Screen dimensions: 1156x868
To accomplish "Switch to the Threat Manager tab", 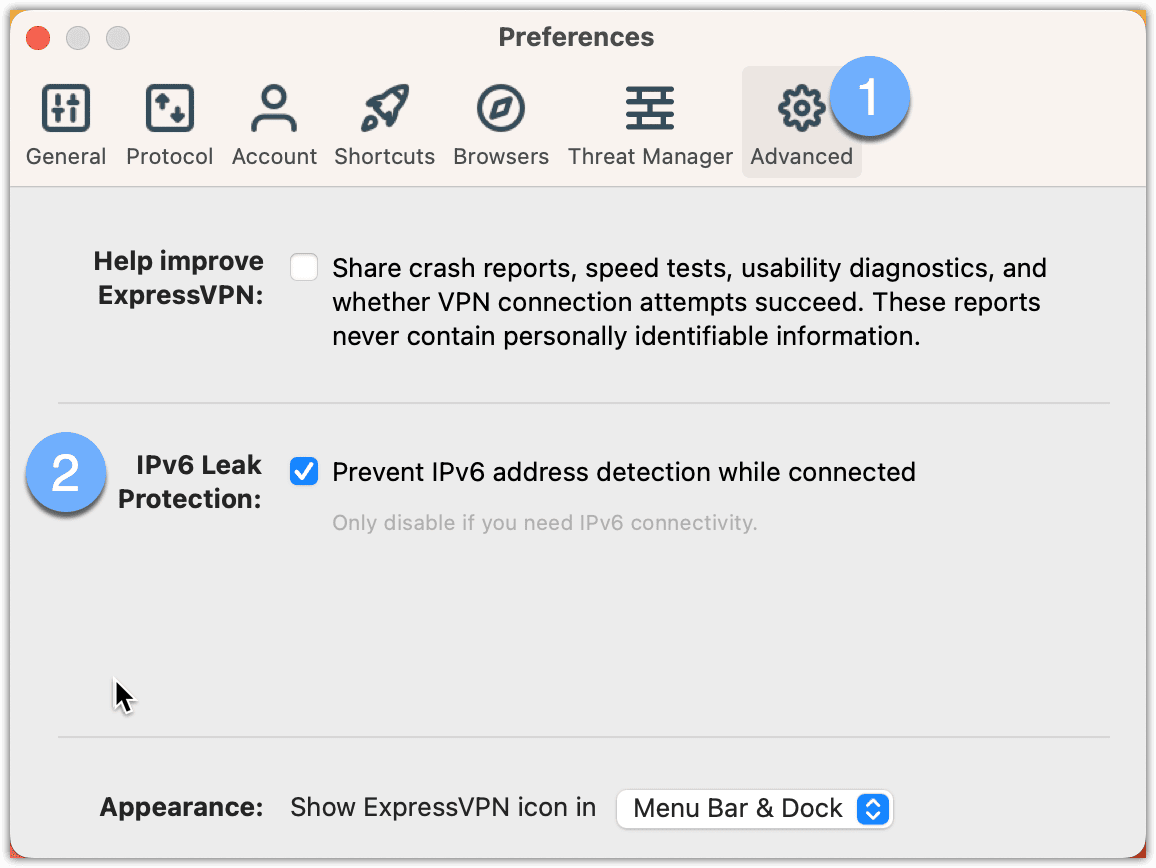I will point(649,122).
